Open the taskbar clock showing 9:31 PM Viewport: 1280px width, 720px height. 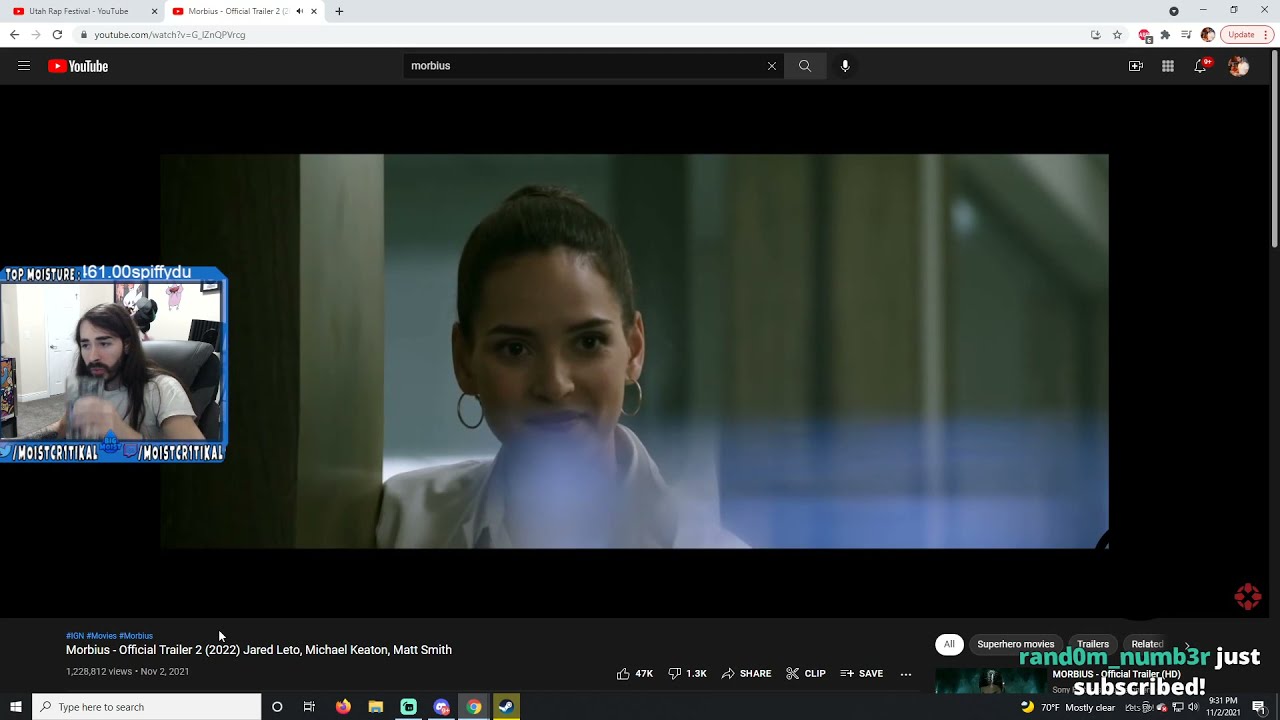pos(1222,707)
